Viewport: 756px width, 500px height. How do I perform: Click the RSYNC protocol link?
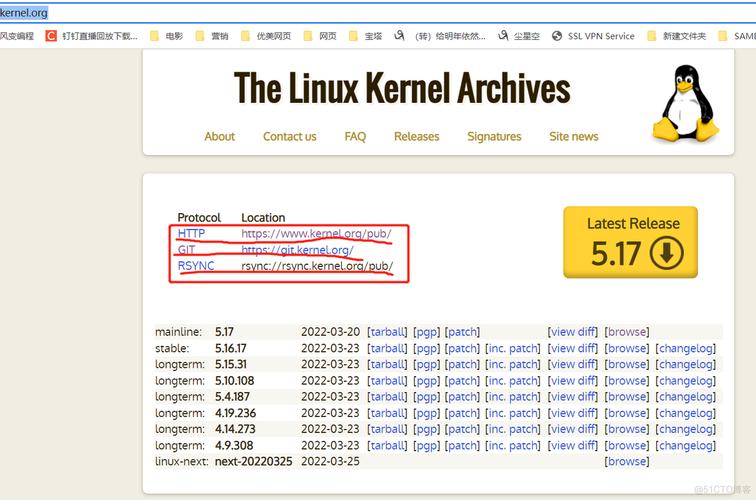[196, 266]
